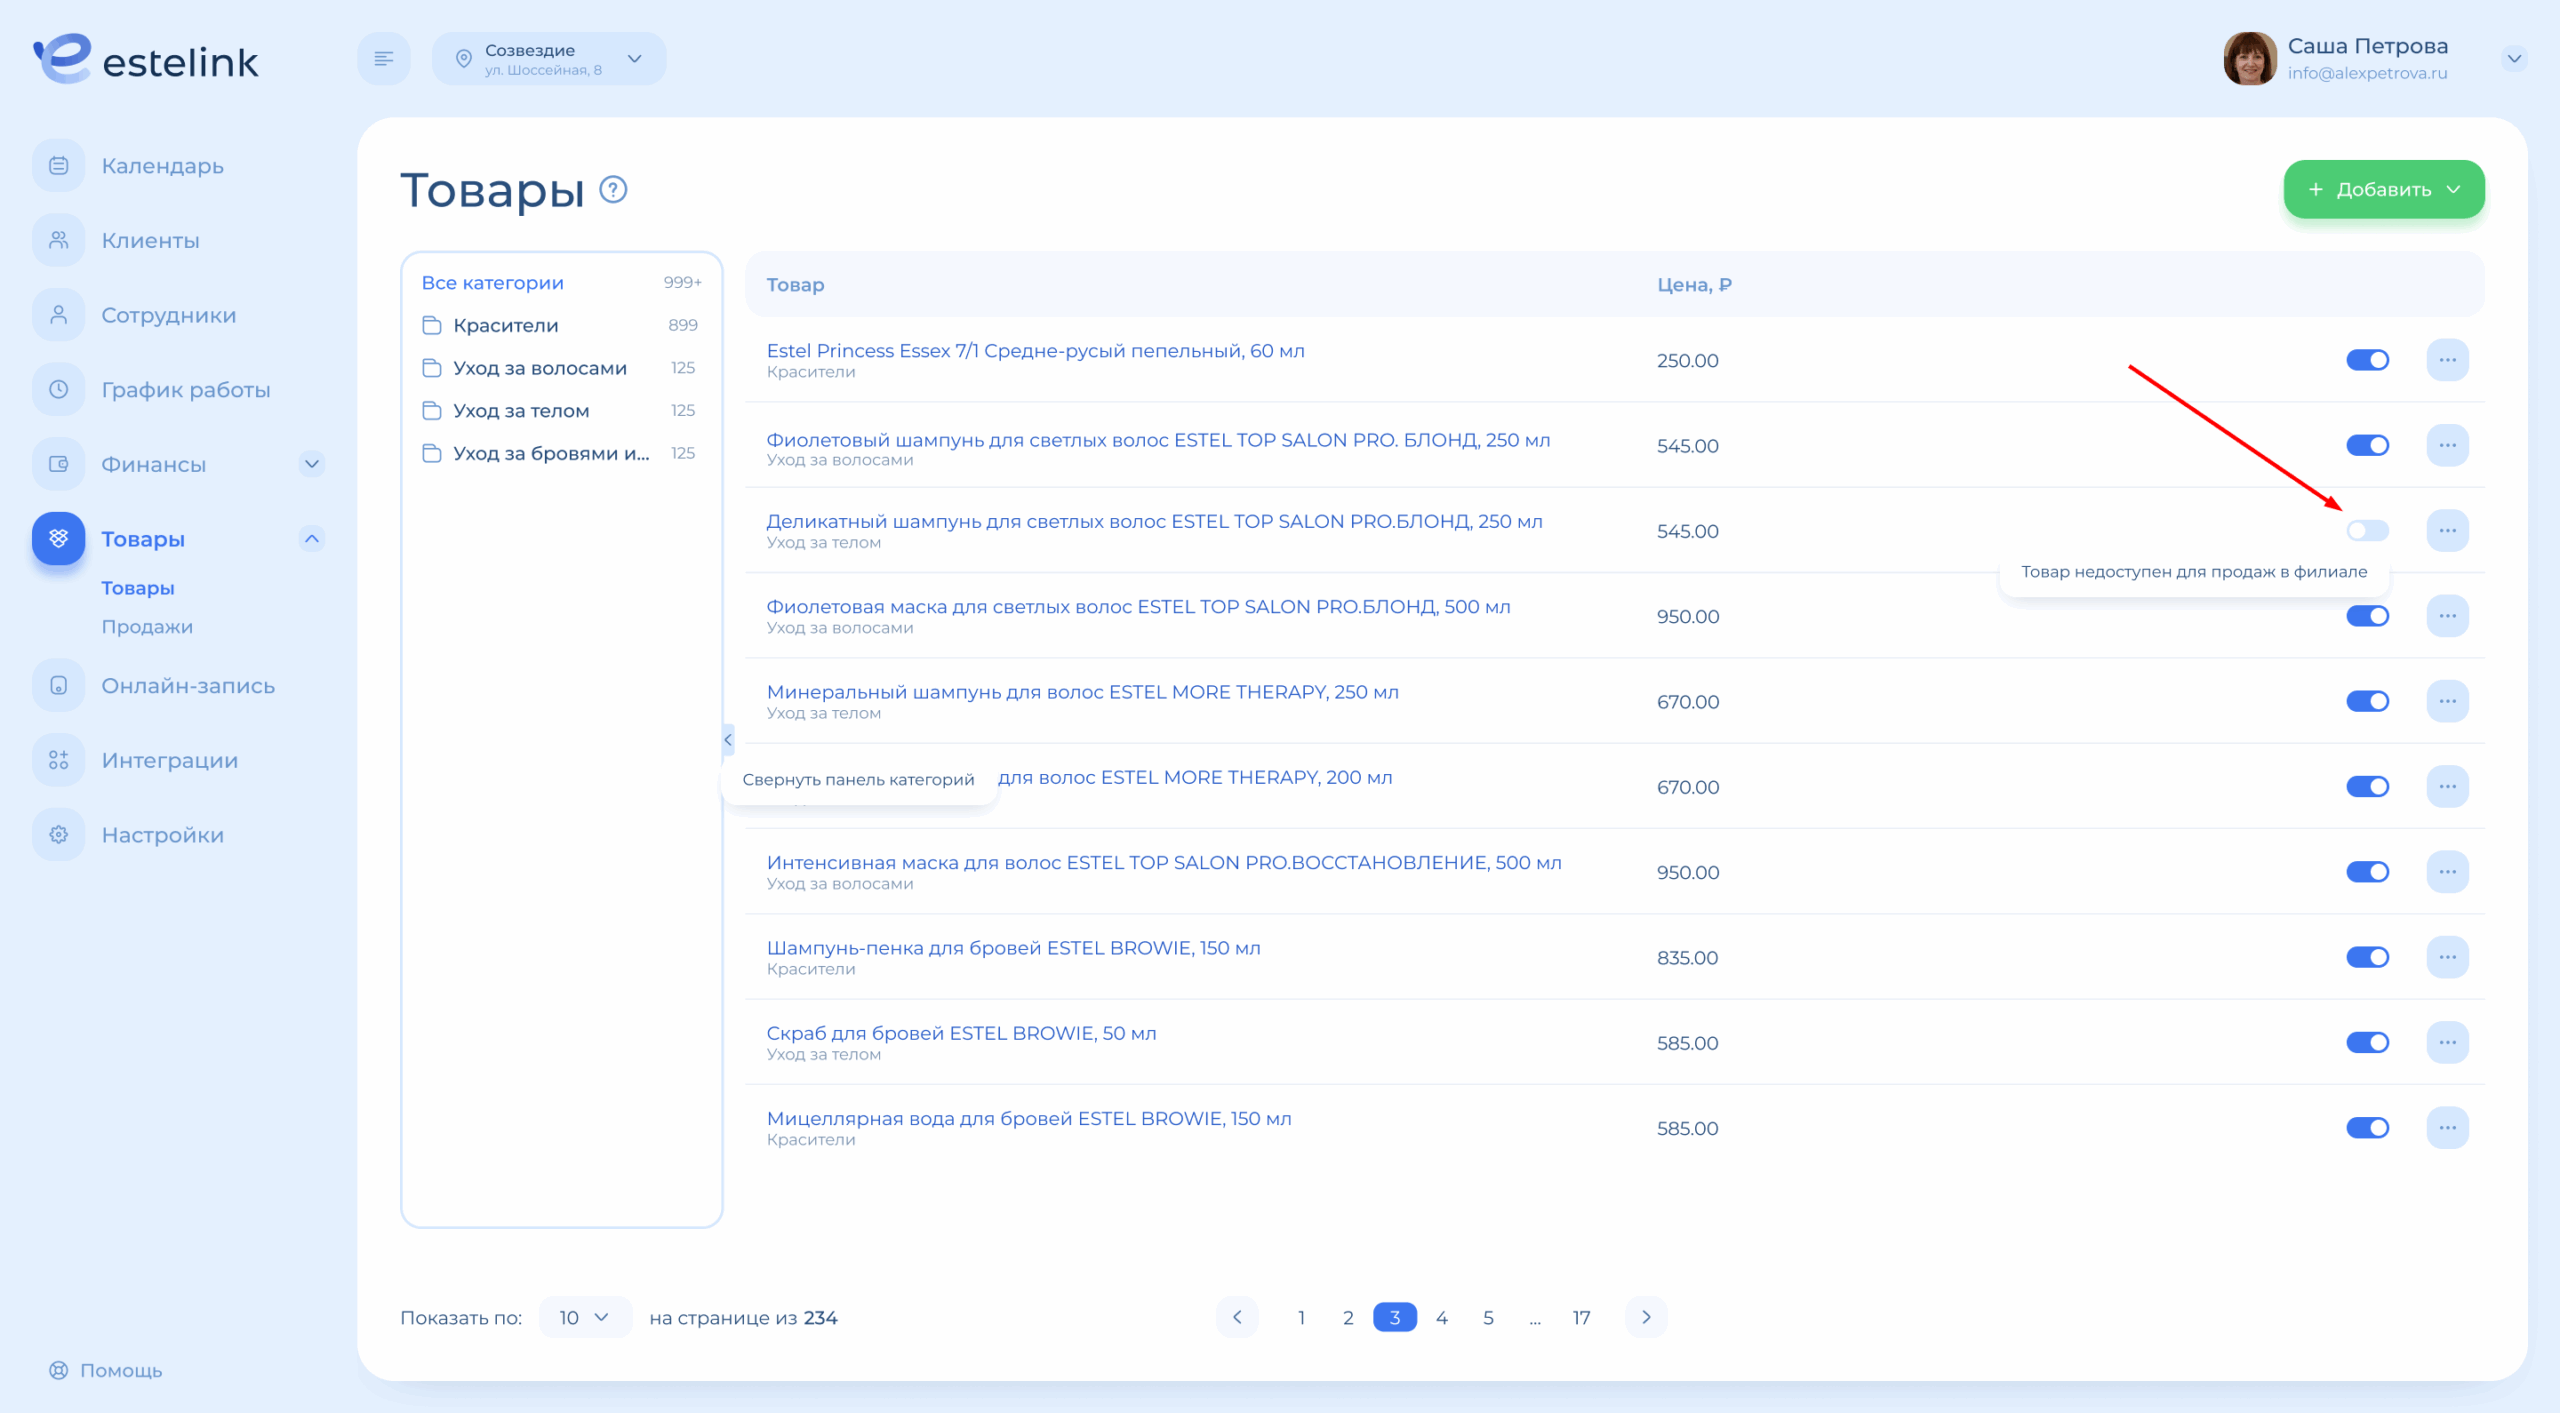Toggle availability of Фиолетовый шампунь

click(x=2368, y=445)
